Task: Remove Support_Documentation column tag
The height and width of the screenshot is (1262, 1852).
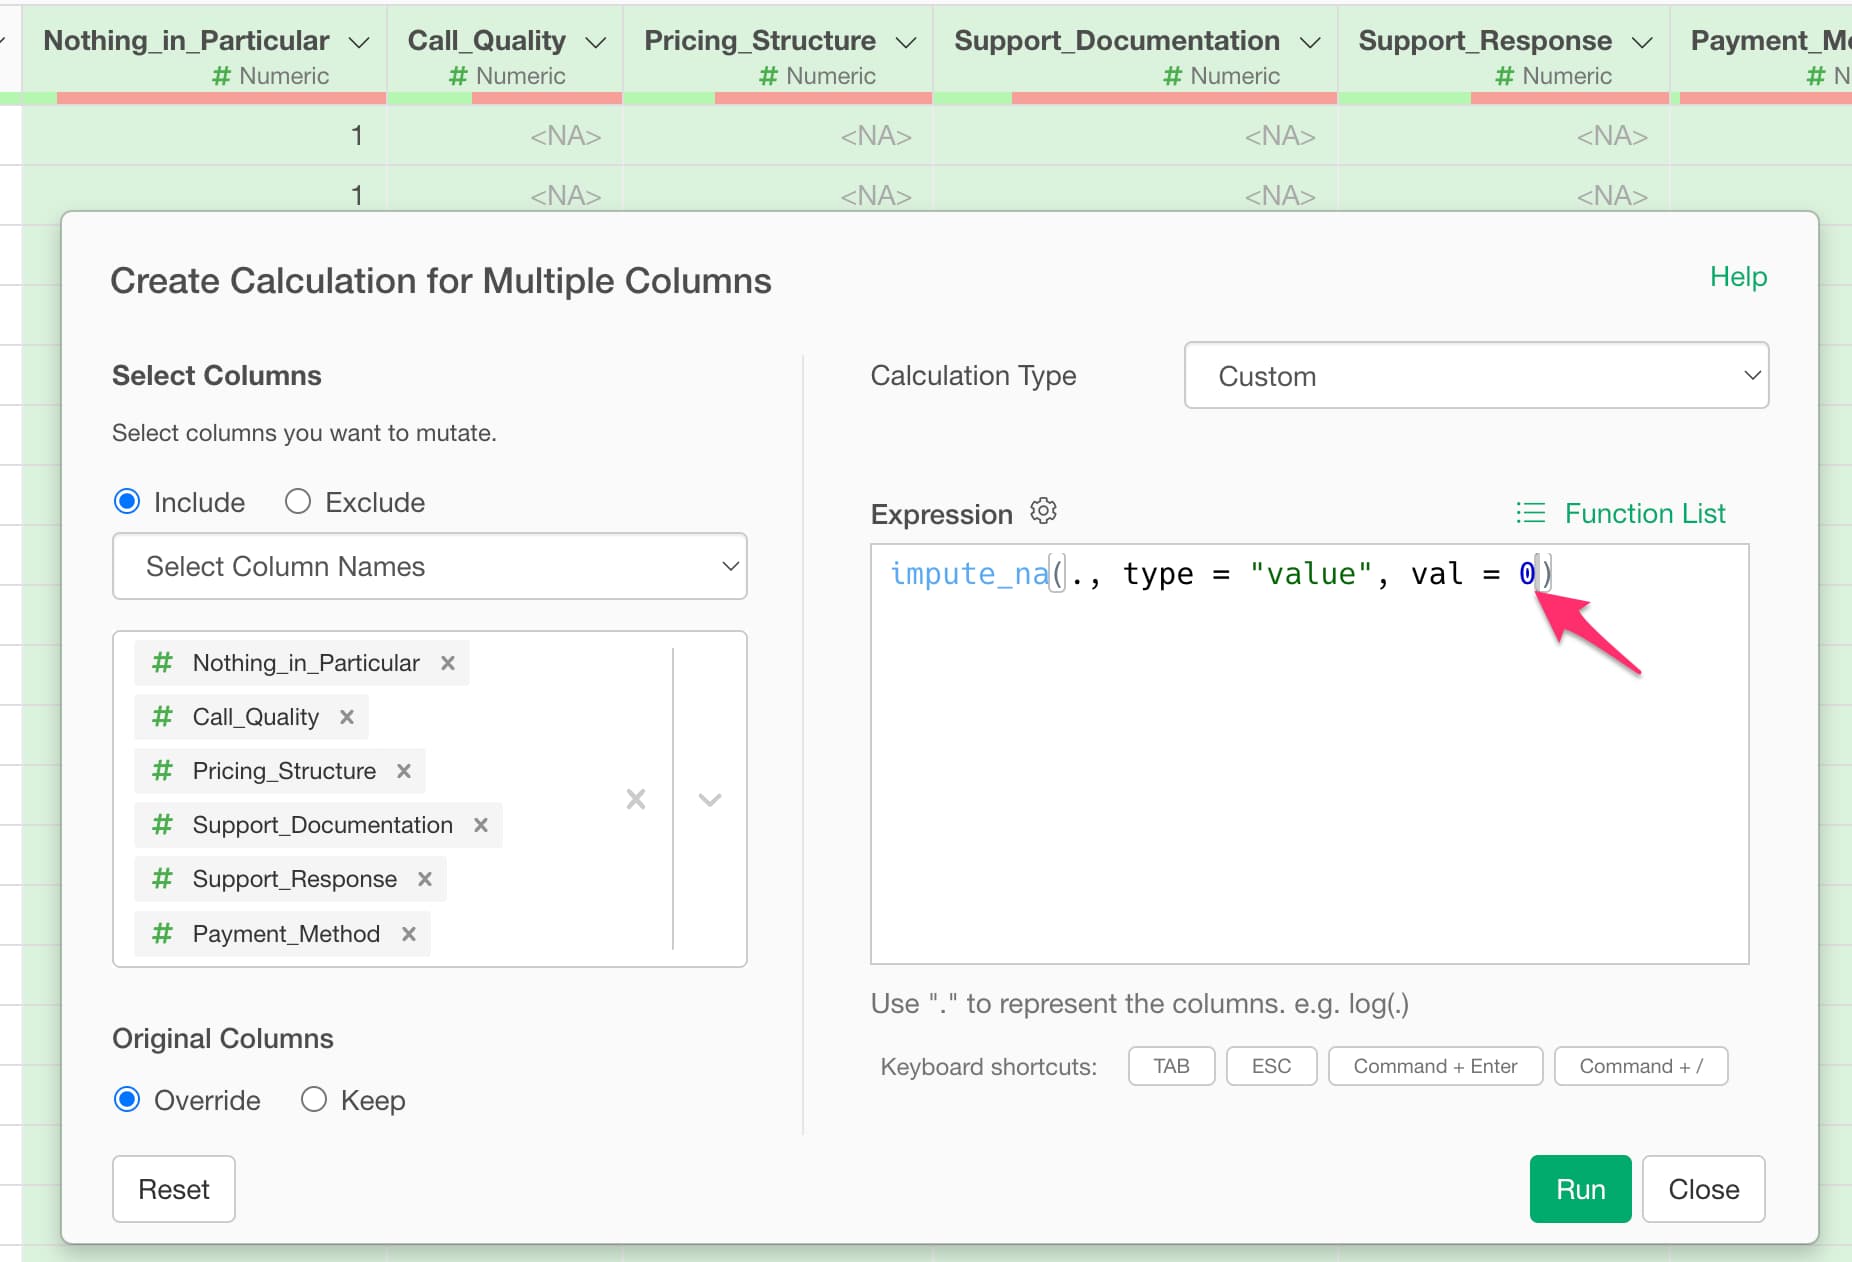Action: 481,825
